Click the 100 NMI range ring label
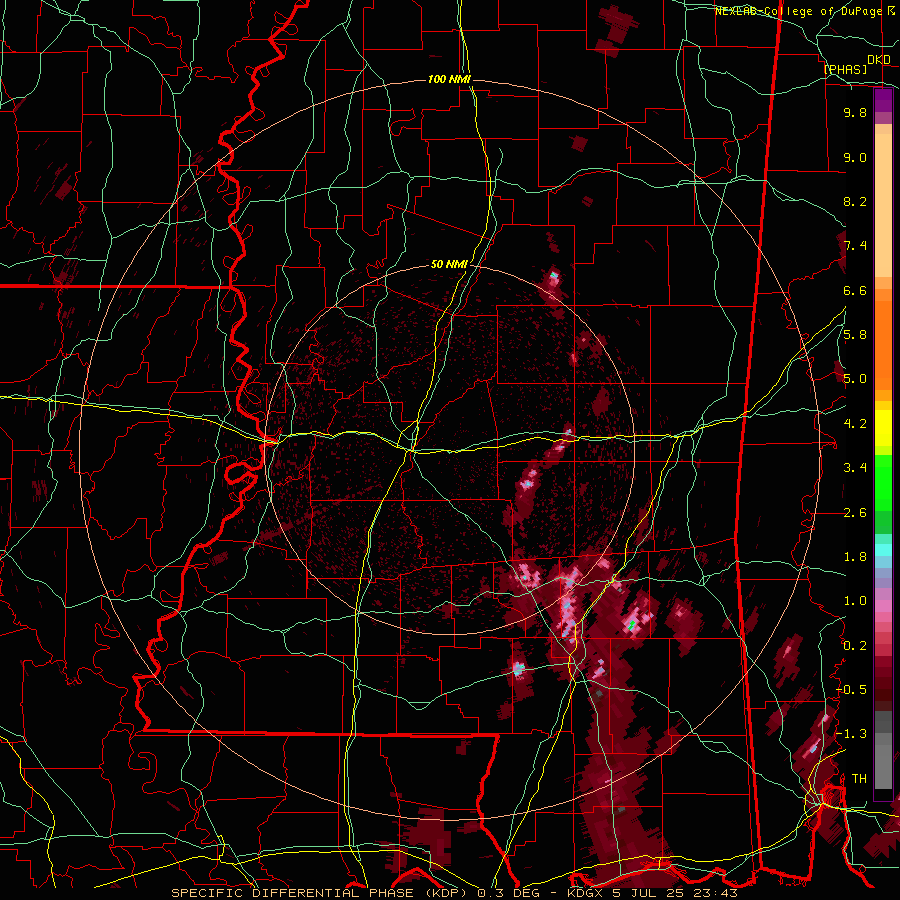Viewport: 900px width, 900px height. tap(449, 79)
